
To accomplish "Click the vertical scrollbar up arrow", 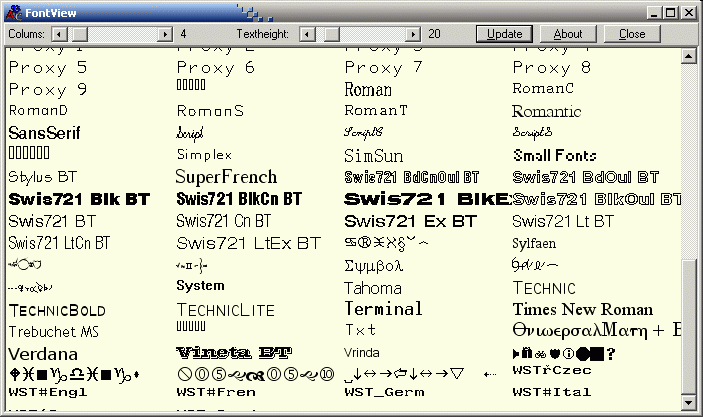I will [x=688, y=56].
